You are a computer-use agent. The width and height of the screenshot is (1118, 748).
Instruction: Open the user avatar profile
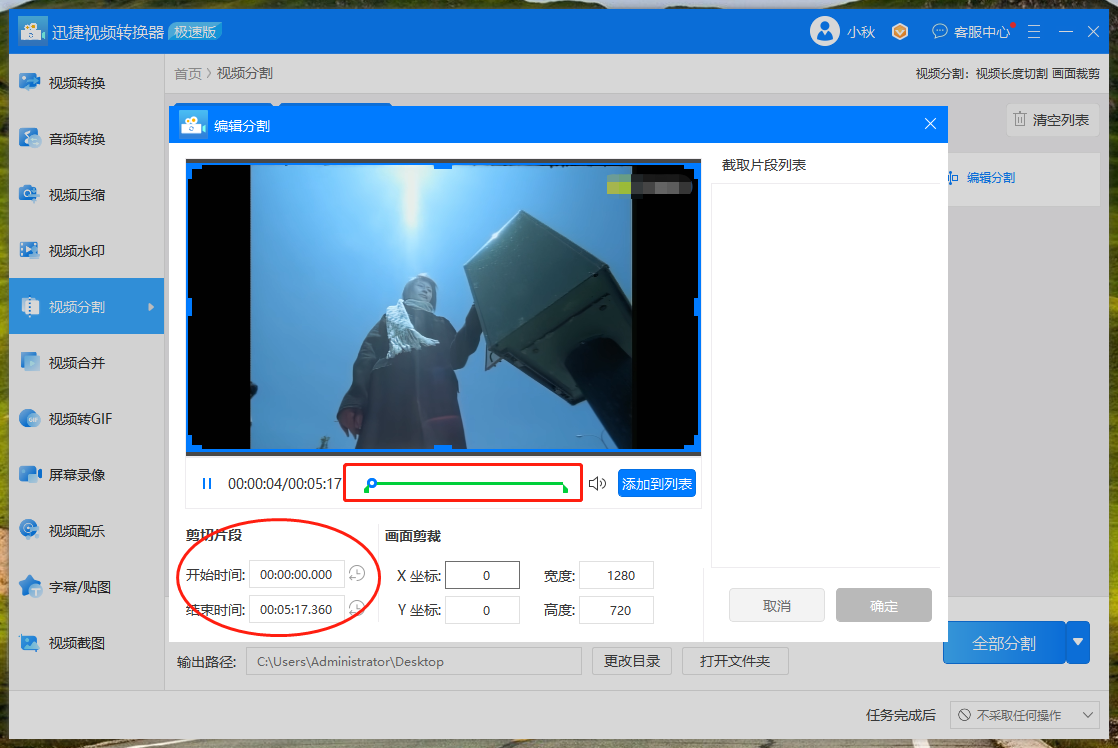pyautogui.click(x=824, y=32)
